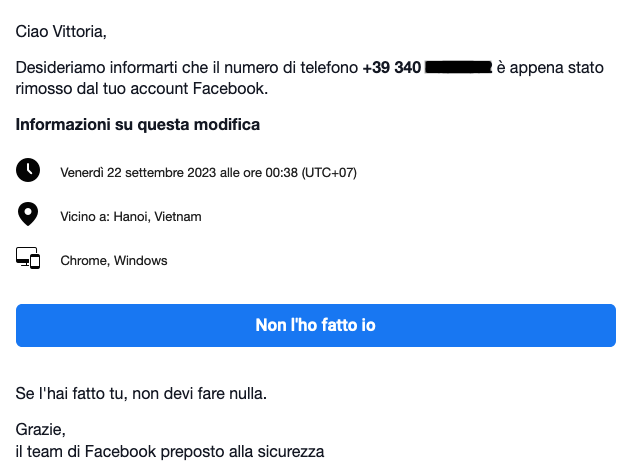
Task: Click "rimosso dal tuo account Facebook" text
Action: 142,89
